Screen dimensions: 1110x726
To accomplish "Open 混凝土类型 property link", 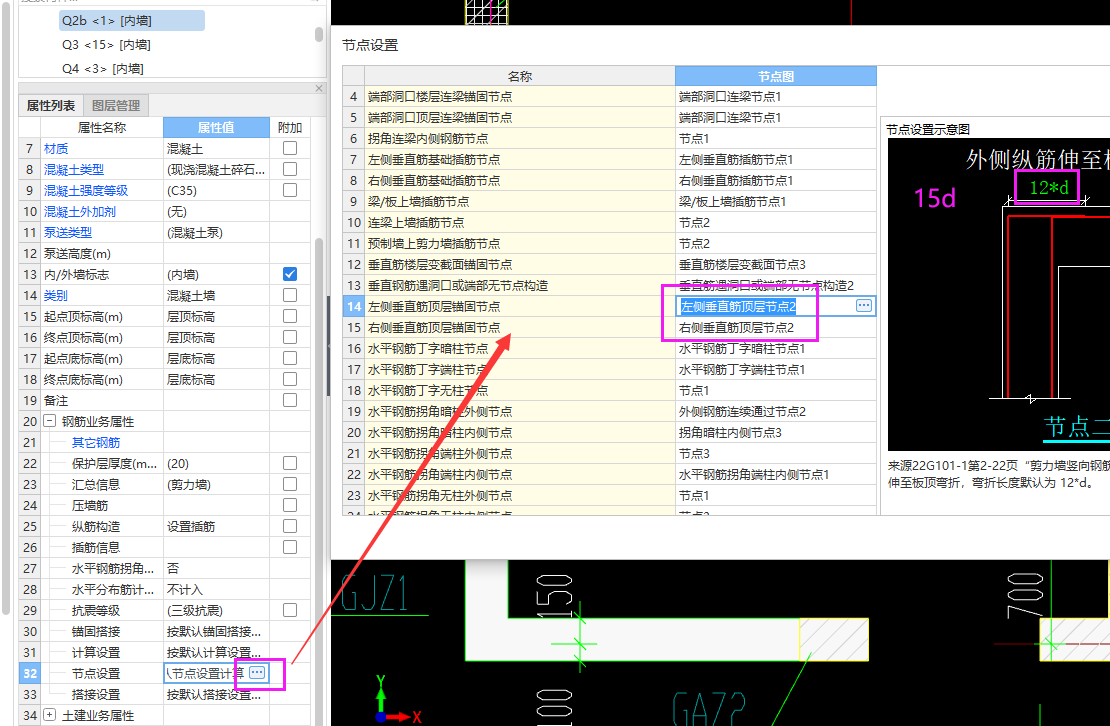I will 74,170.
